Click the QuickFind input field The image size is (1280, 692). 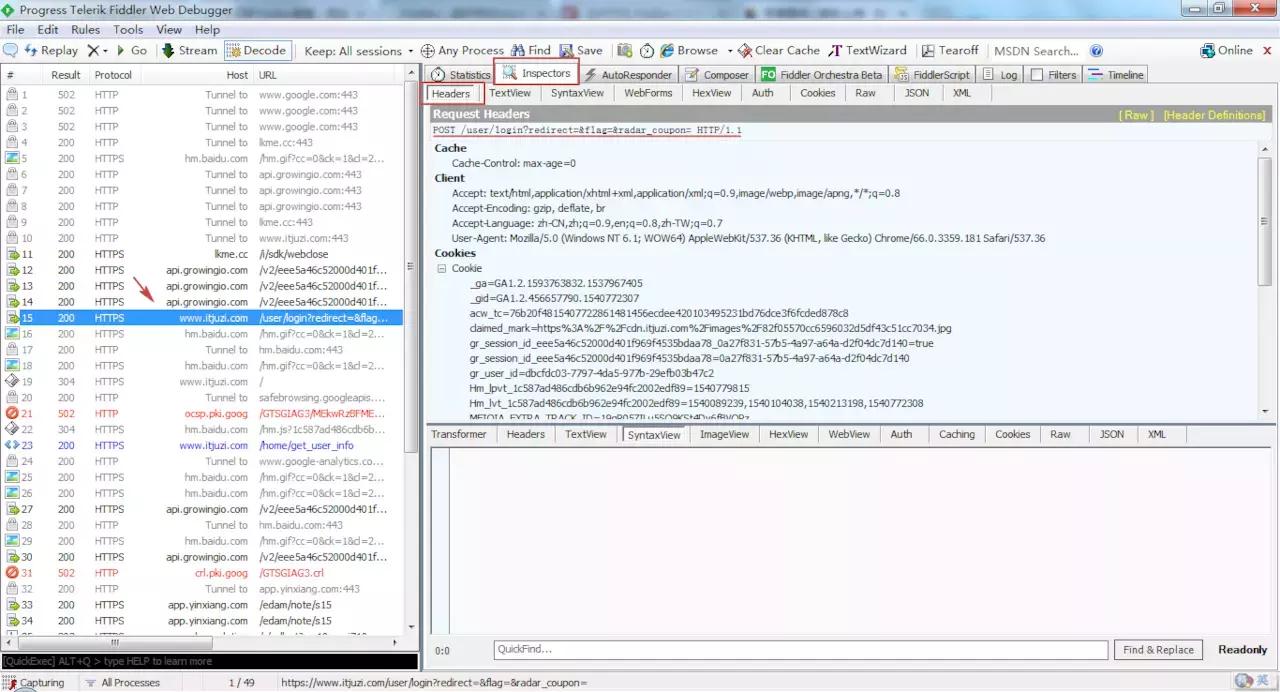point(800,650)
